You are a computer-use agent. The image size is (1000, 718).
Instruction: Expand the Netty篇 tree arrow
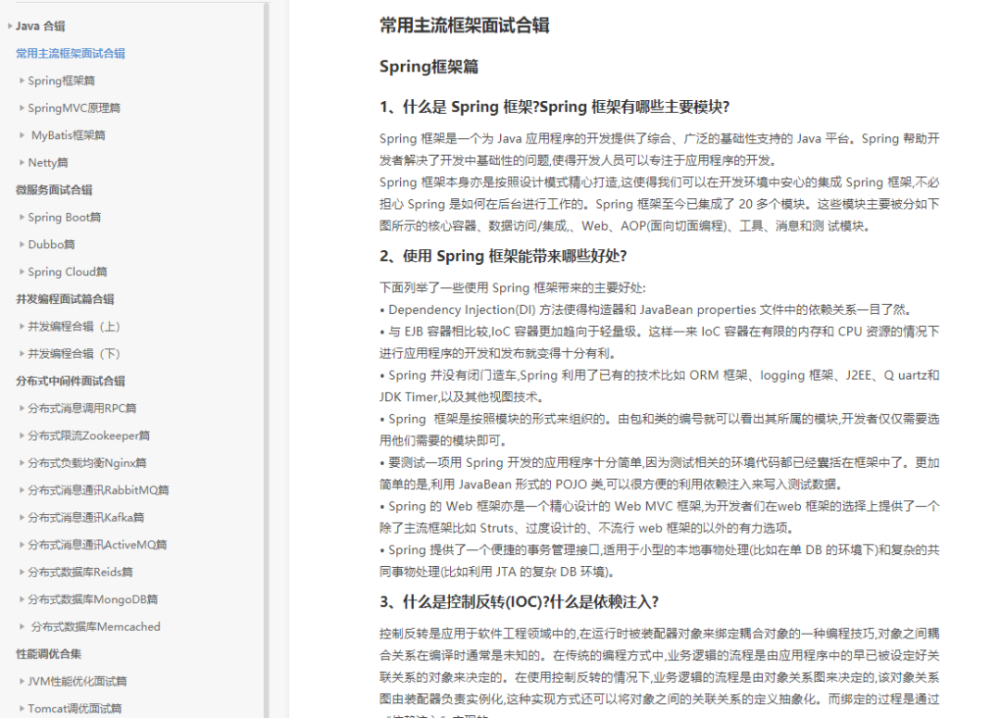pyautogui.click(x=22, y=163)
